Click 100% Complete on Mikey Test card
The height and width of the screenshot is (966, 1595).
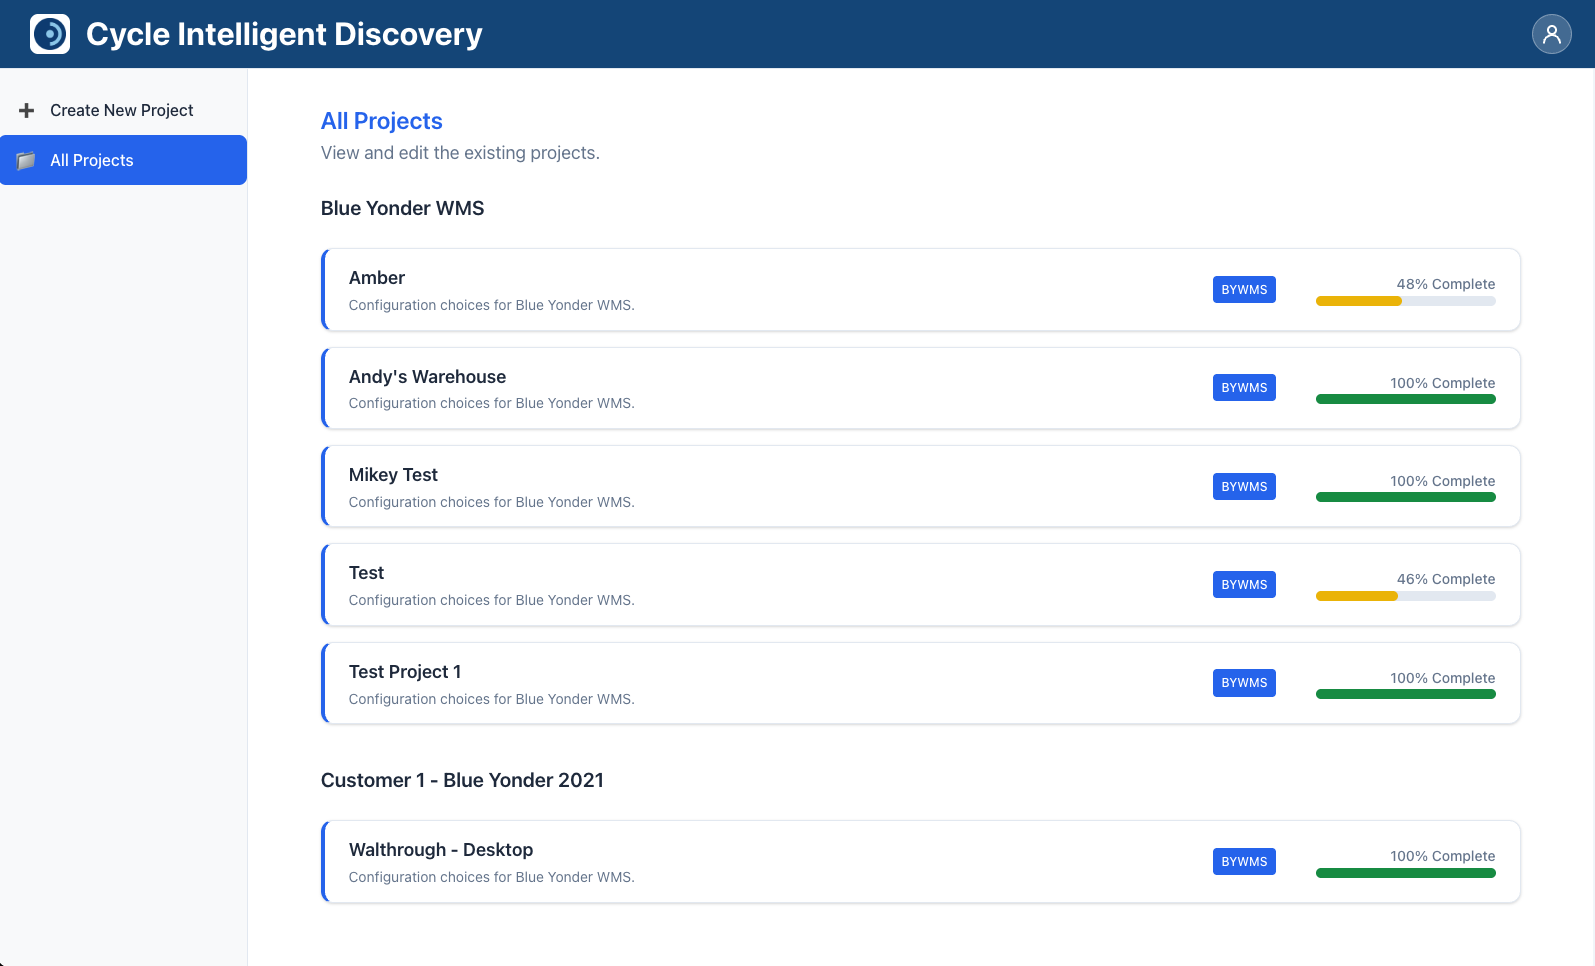tap(1443, 481)
